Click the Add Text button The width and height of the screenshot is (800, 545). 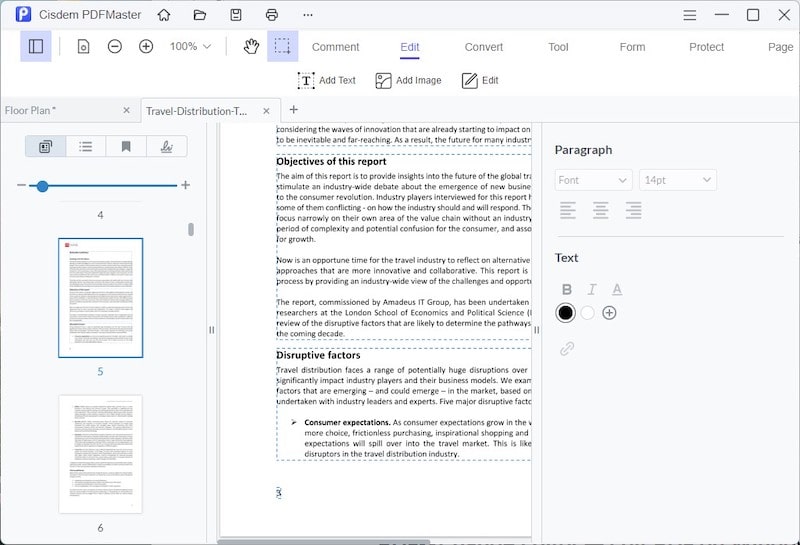click(327, 80)
